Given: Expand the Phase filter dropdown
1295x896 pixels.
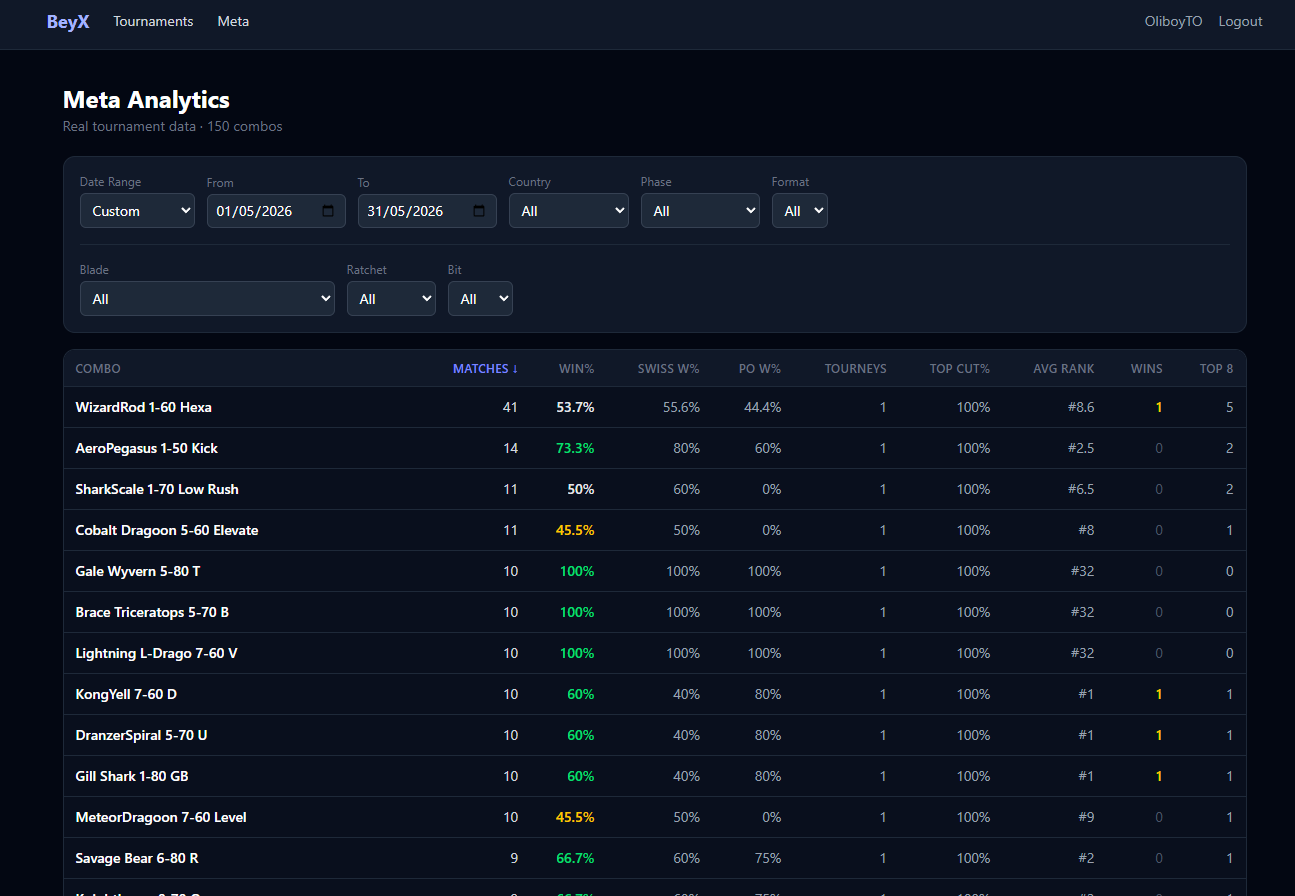Looking at the screenshot, I should pyautogui.click(x=700, y=211).
